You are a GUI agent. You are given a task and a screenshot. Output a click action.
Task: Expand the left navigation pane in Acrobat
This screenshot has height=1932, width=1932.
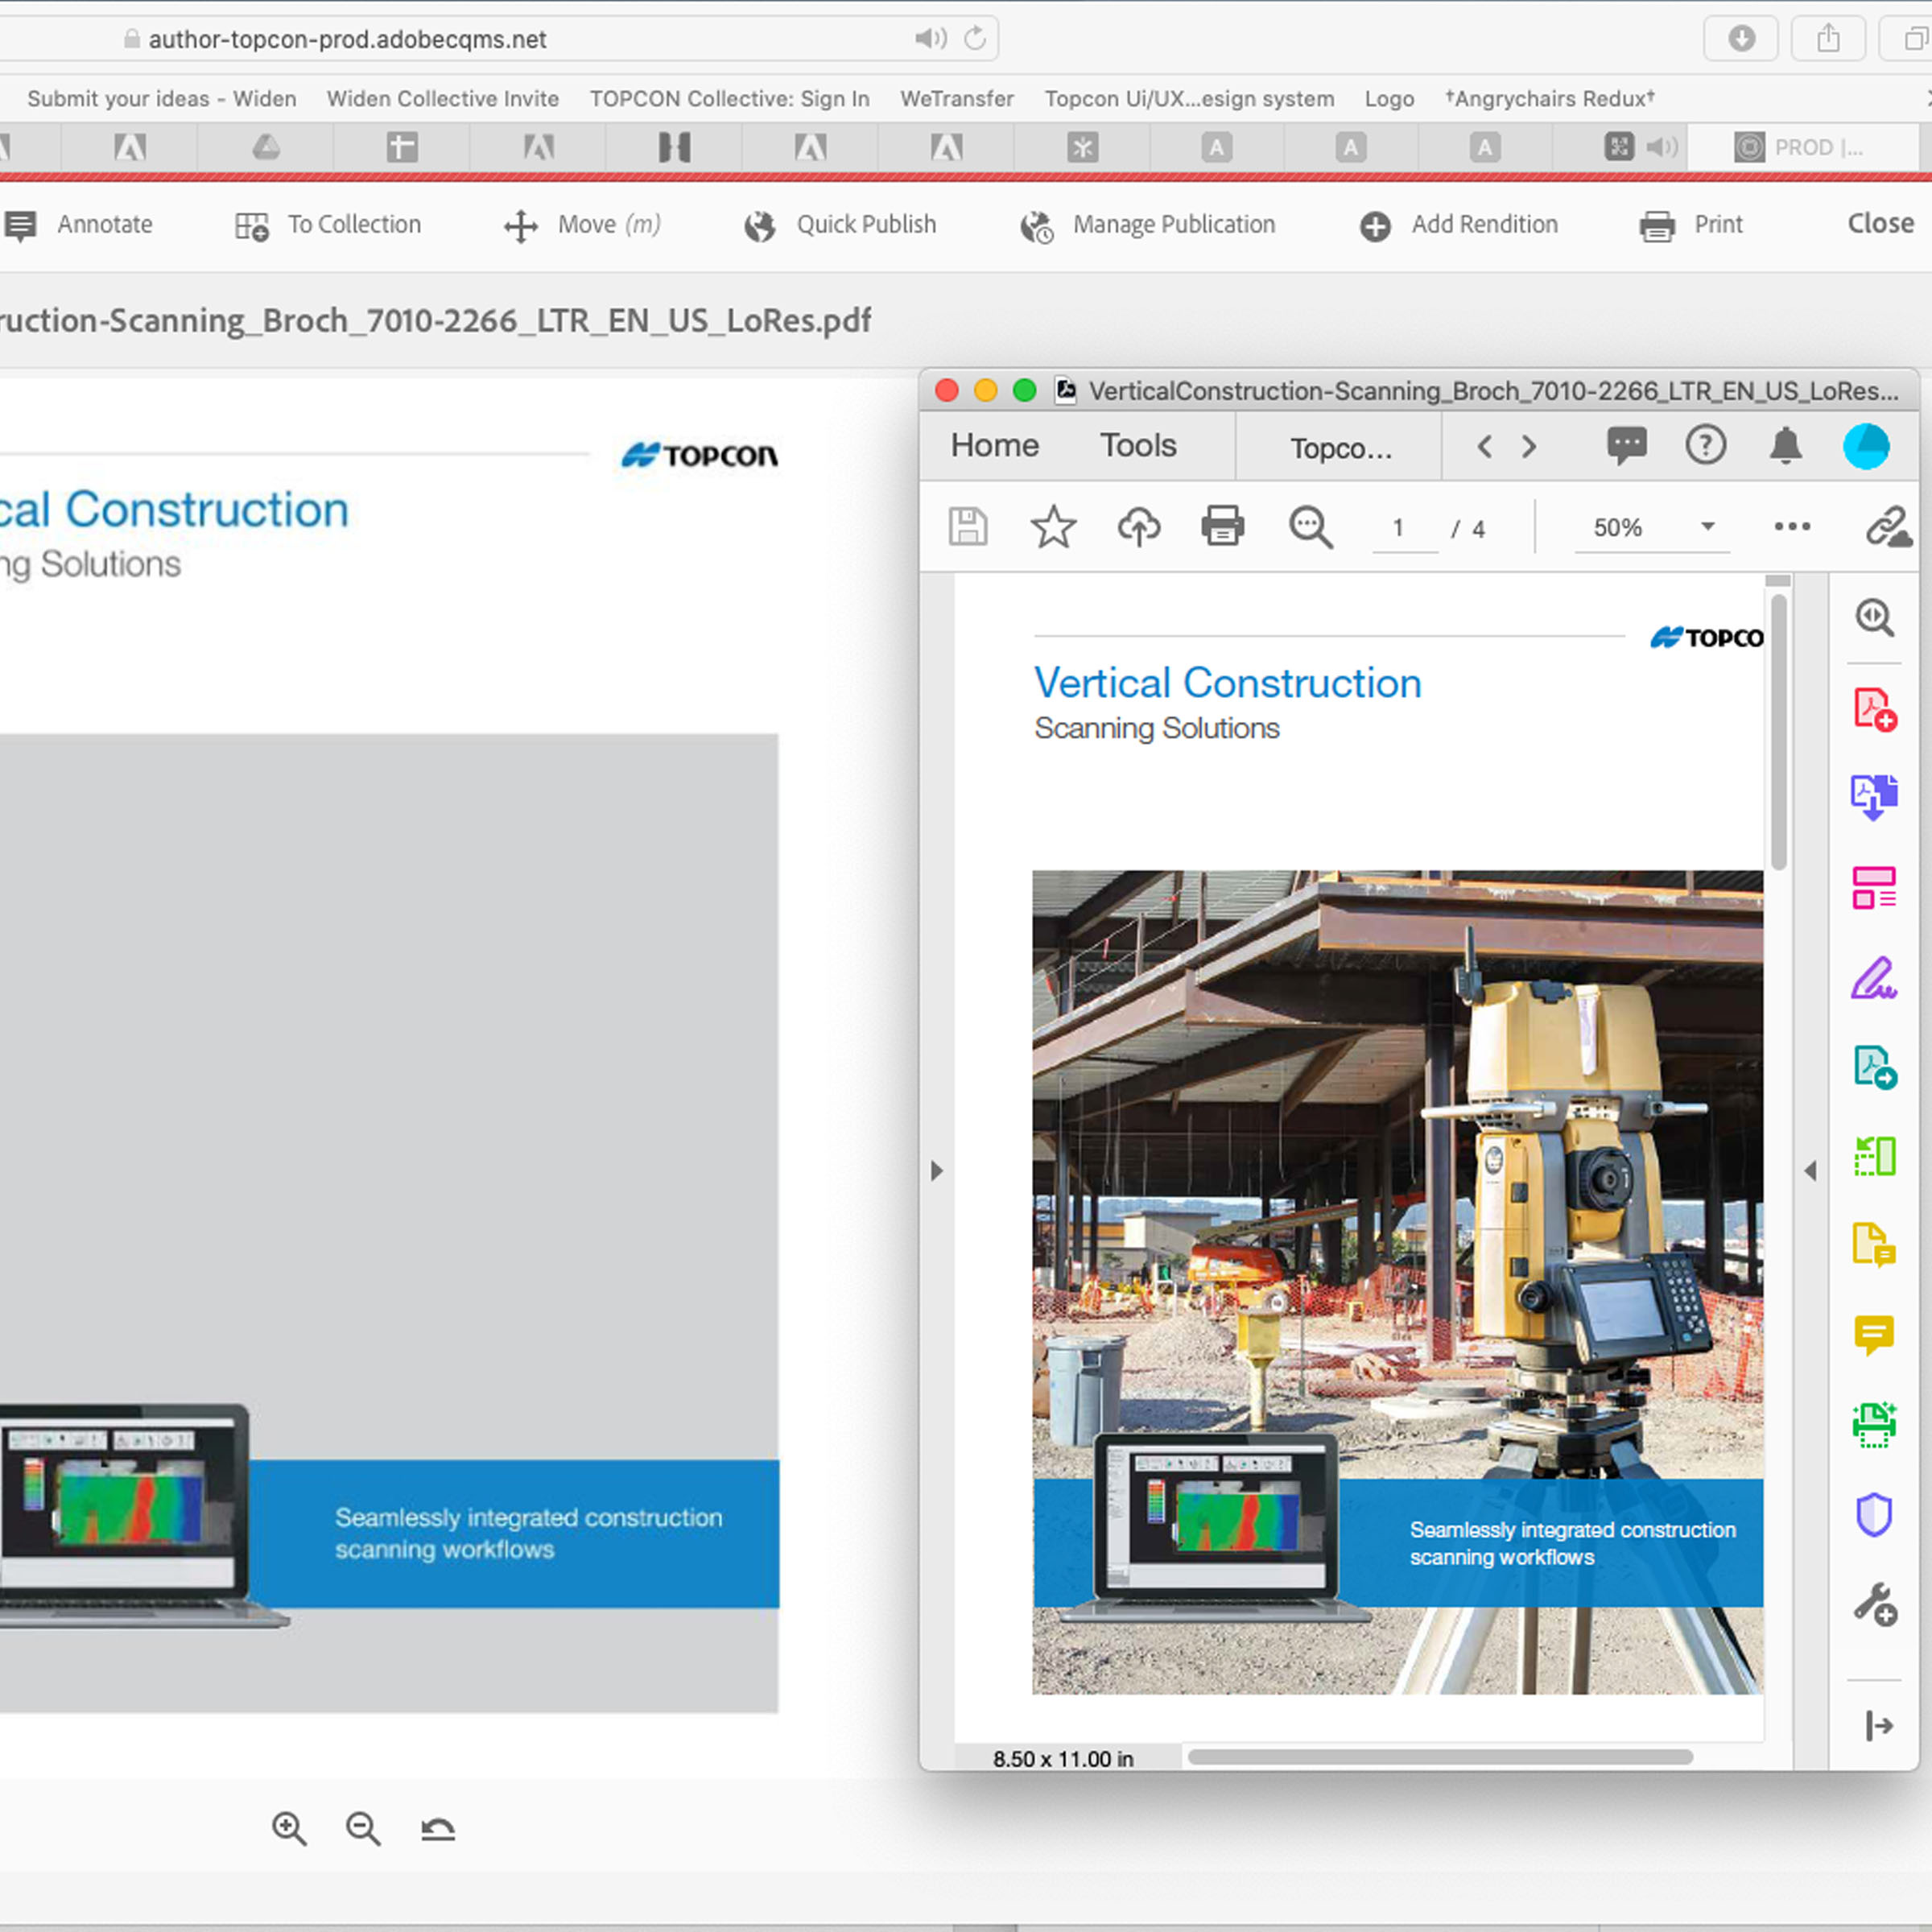point(936,1170)
